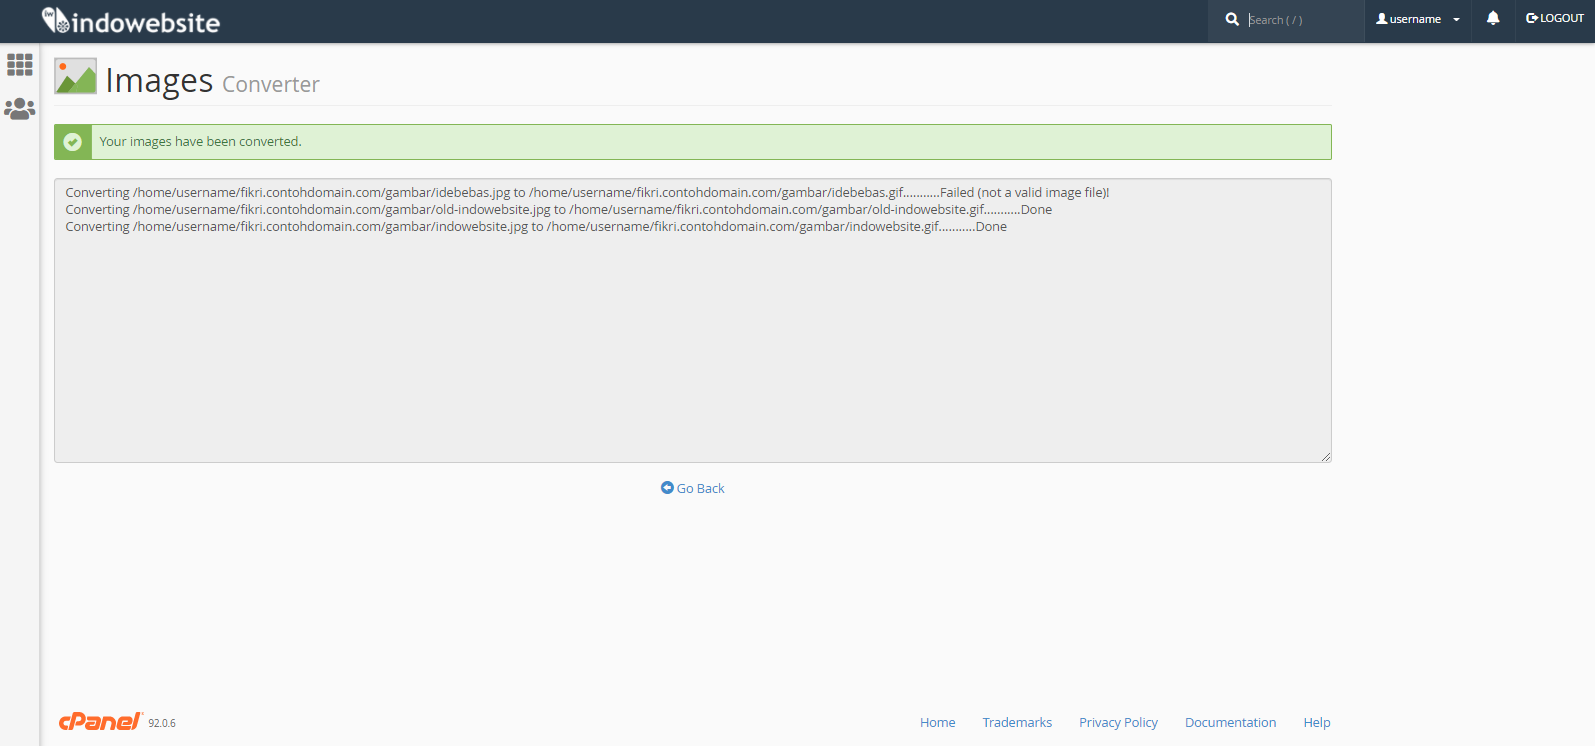Open the notifications bell
Image resolution: width=1595 pixels, height=746 pixels.
click(x=1493, y=18)
